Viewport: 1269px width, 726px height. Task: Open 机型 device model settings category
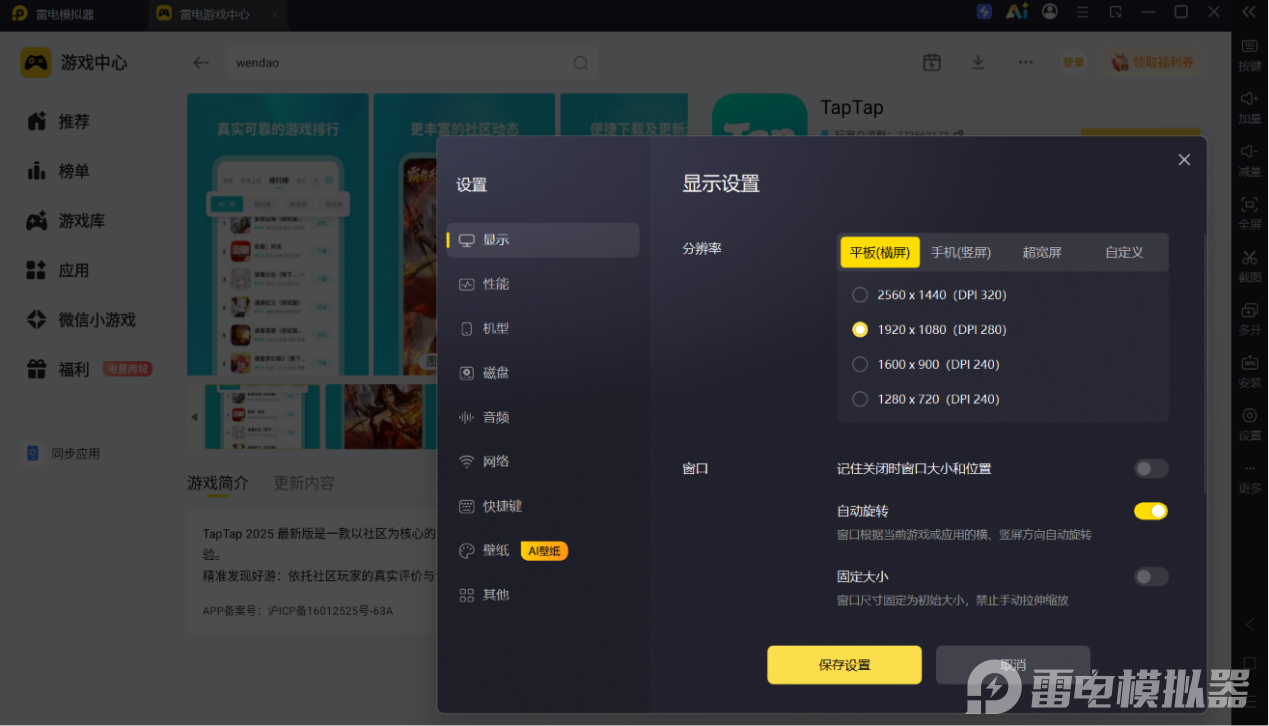[543, 328]
